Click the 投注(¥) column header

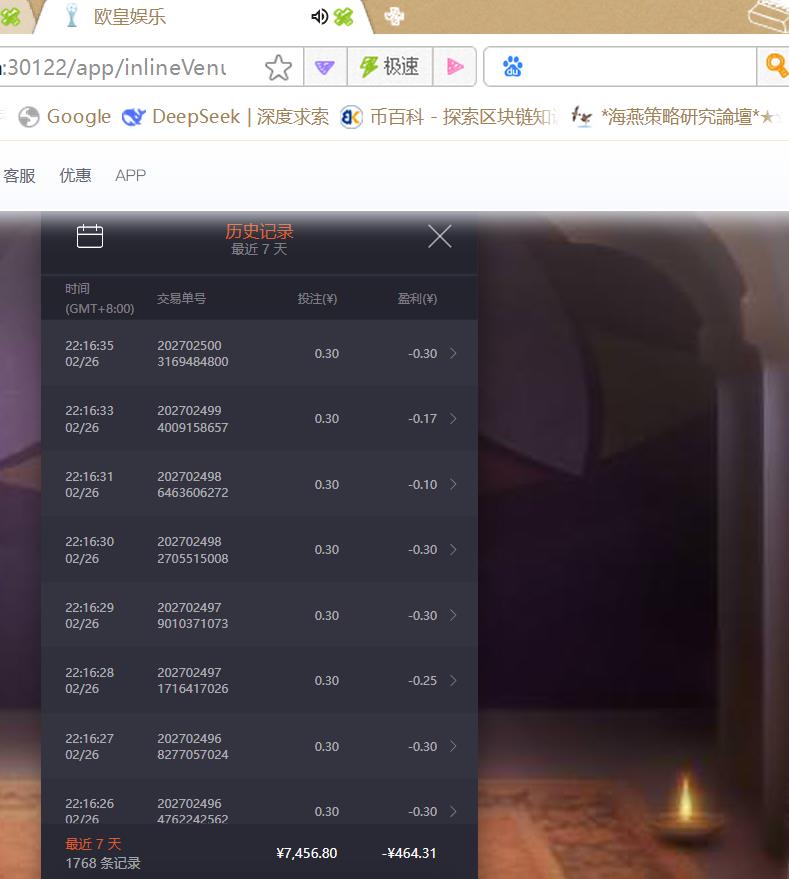[317, 298]
